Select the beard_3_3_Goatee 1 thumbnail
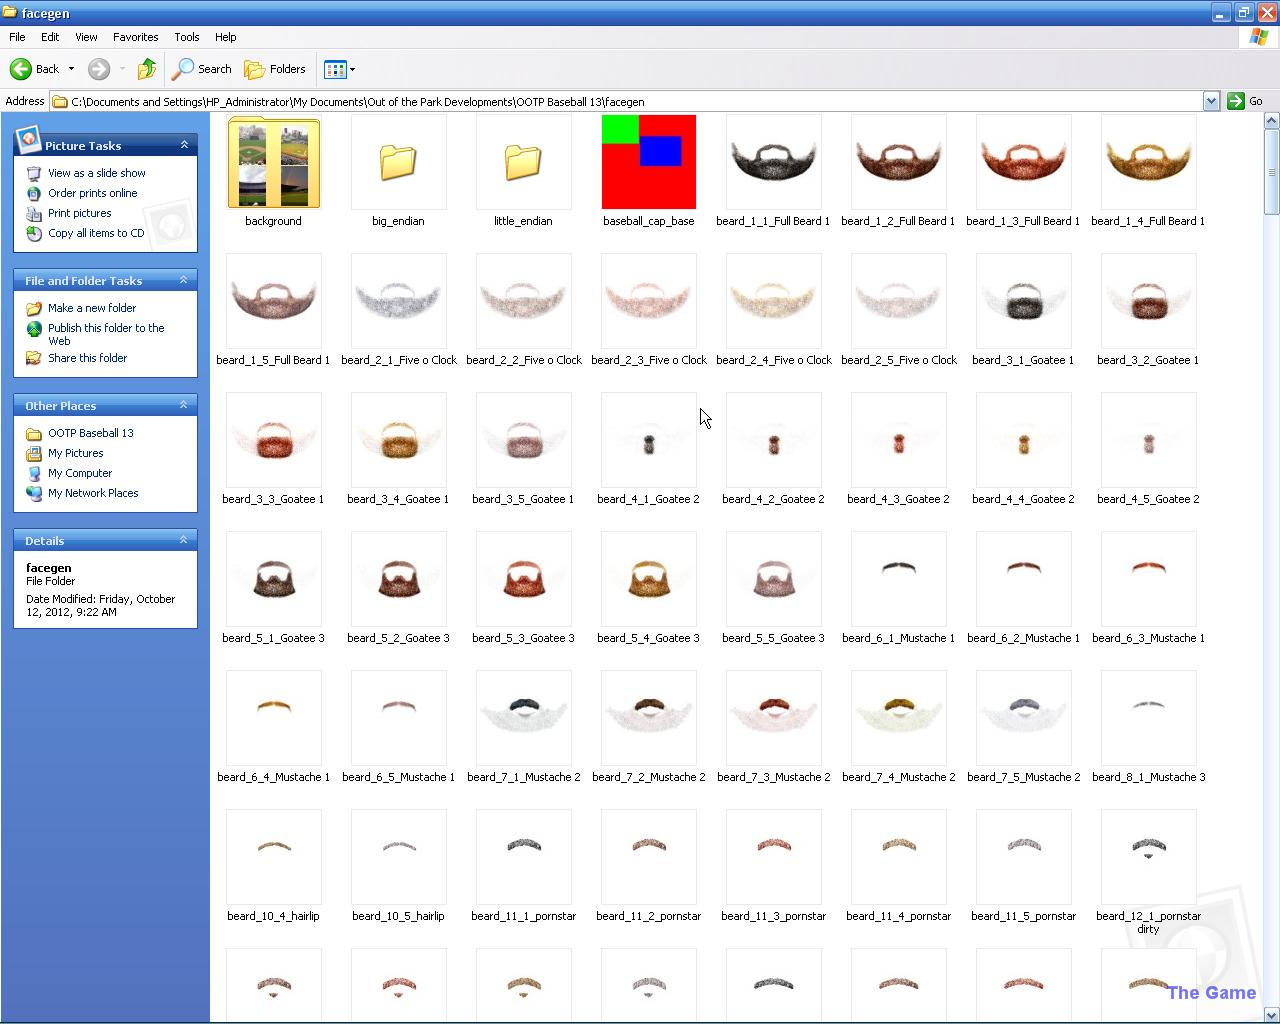The height and width of the screenshot is (1024, 1280). tap(274, 440)
